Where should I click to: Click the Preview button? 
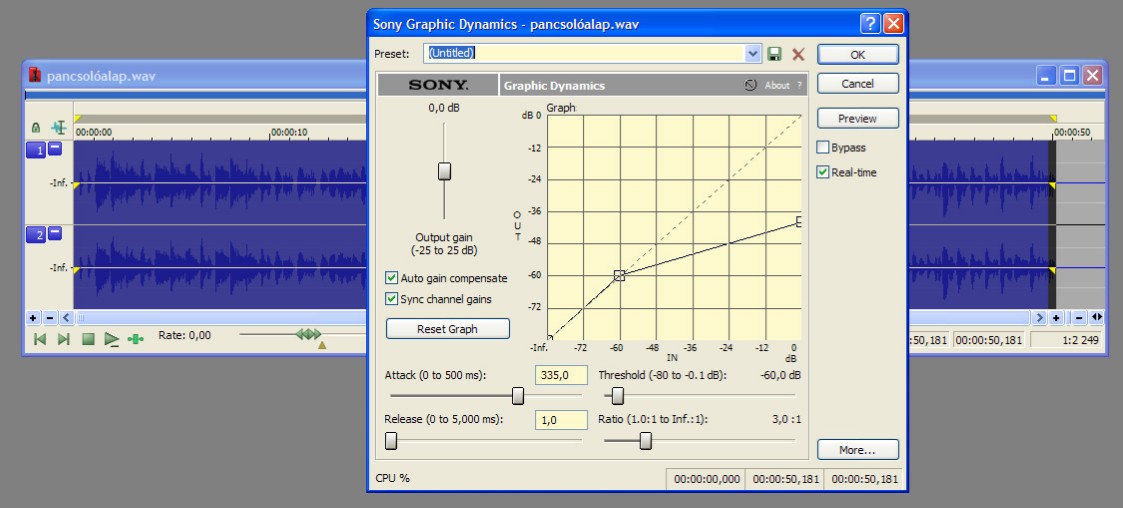(x=857, y=119)
